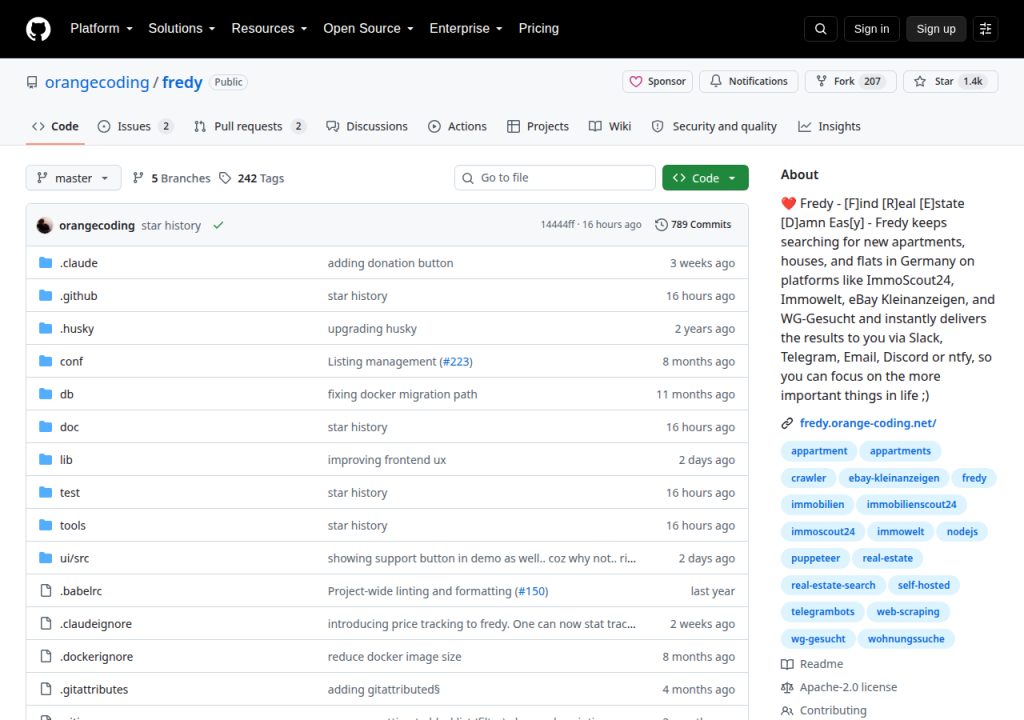Select the web-scraping topic tag
The height and width of the screenshot is (720, 1024).
coord(908,612)
